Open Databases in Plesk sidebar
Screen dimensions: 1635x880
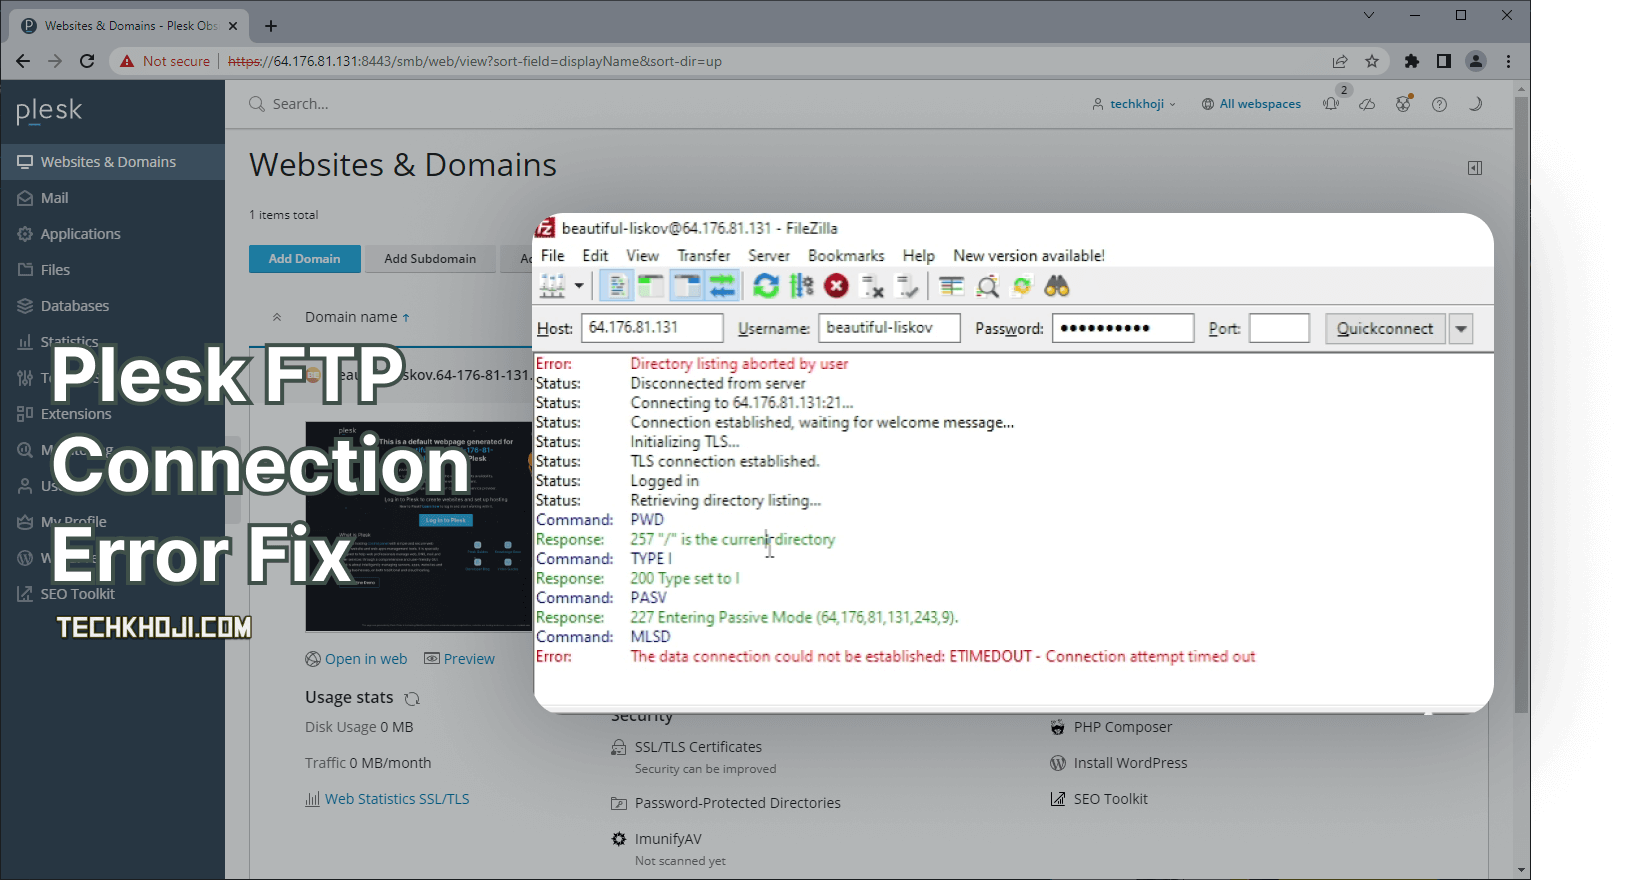(113, 306)
